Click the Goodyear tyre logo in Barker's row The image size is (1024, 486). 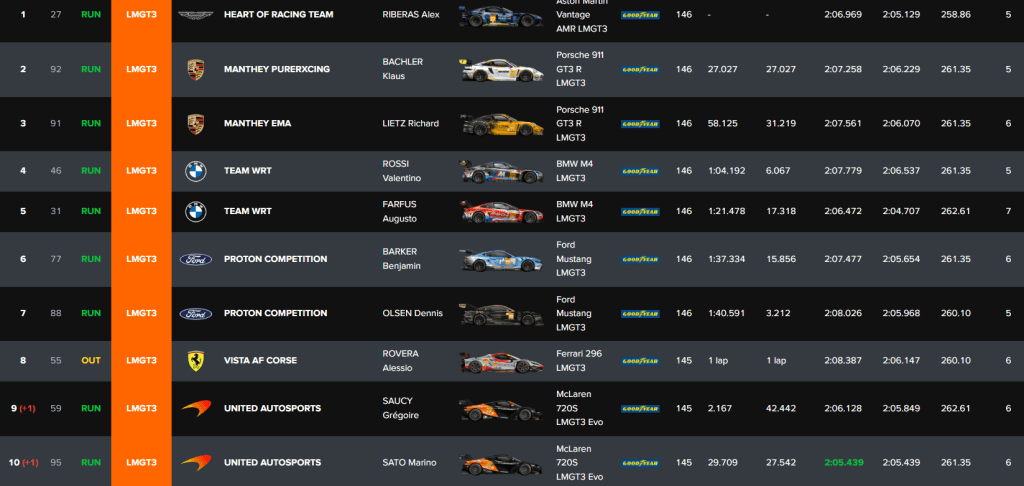pos(640,259)
